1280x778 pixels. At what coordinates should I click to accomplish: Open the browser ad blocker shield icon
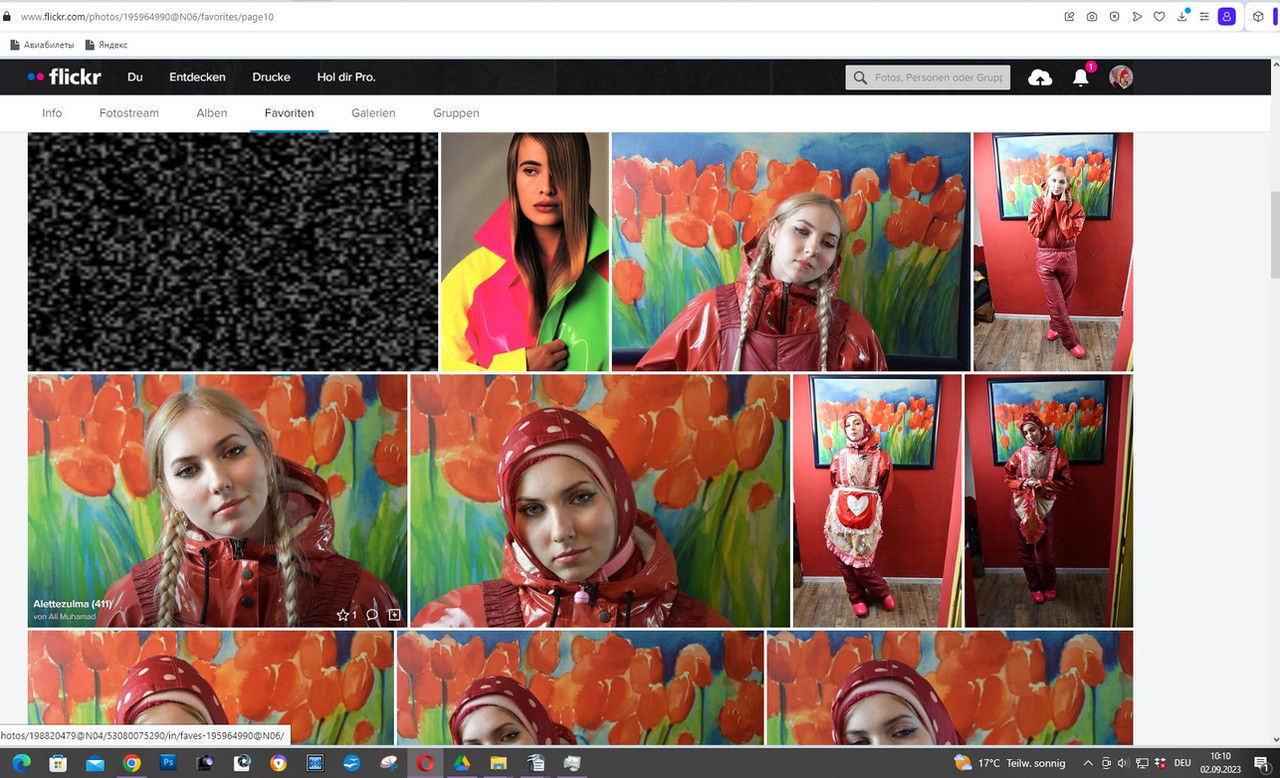(1114, 17)
